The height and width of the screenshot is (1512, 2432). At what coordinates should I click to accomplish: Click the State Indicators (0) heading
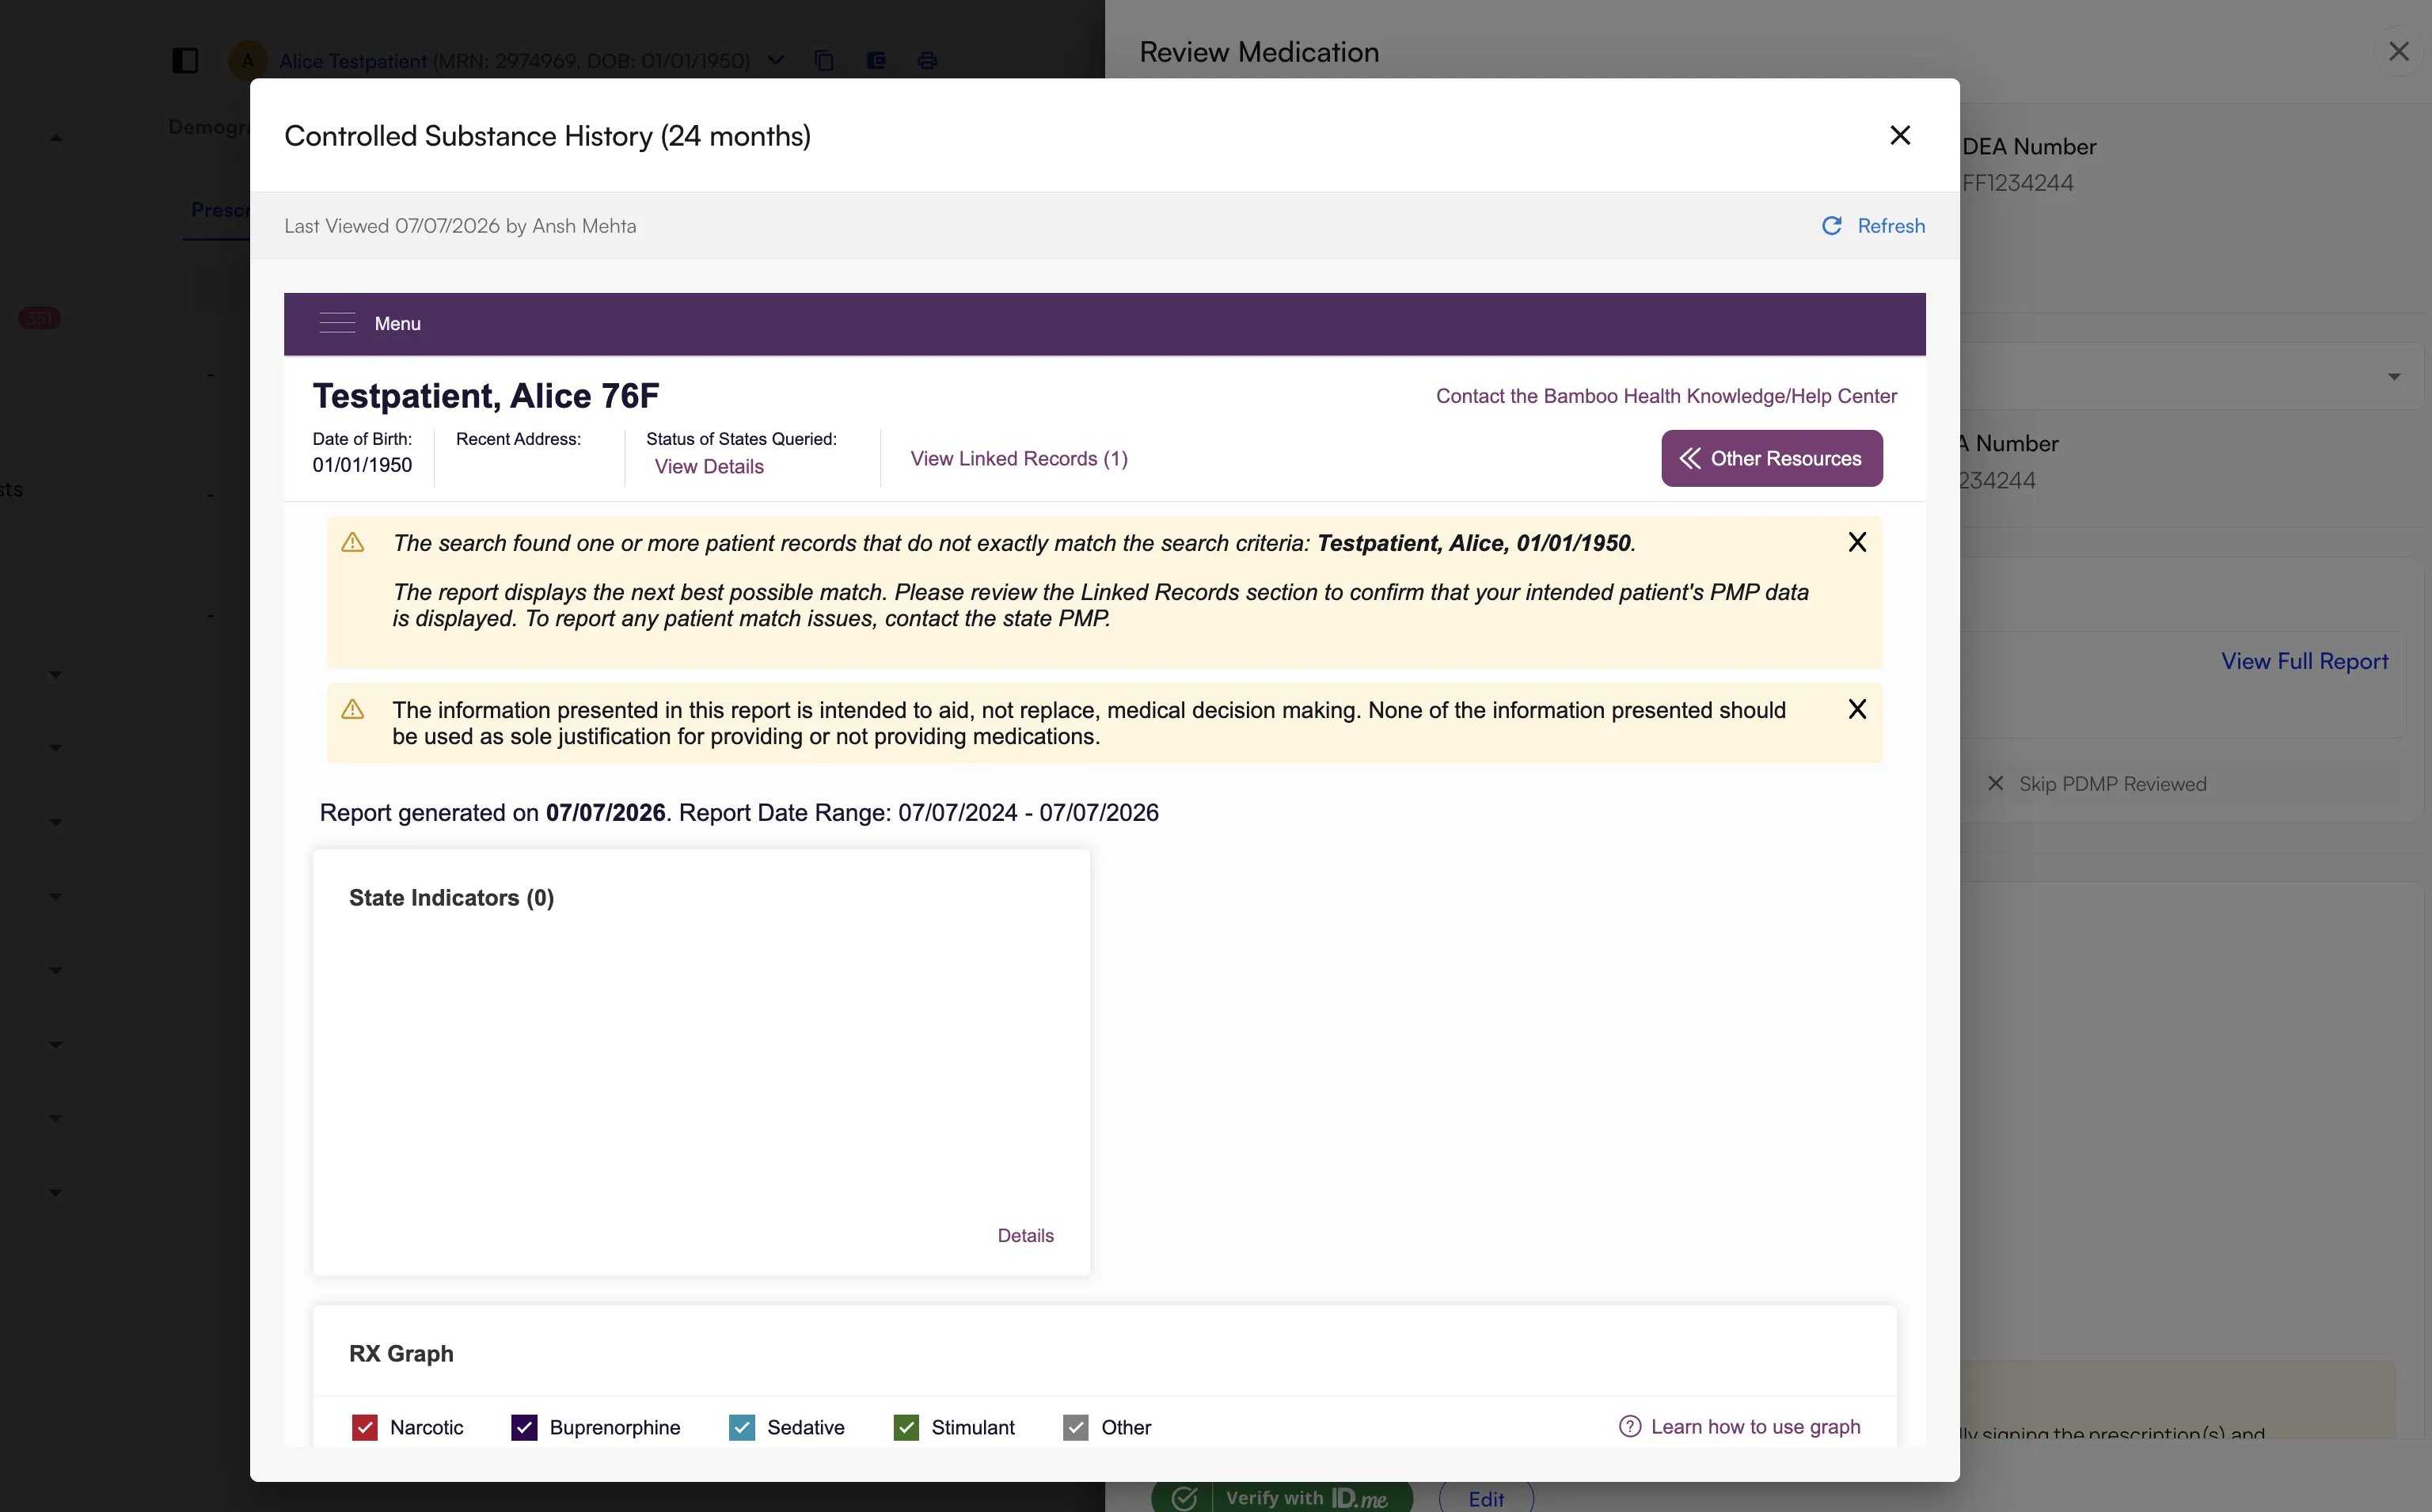(451, 898)
